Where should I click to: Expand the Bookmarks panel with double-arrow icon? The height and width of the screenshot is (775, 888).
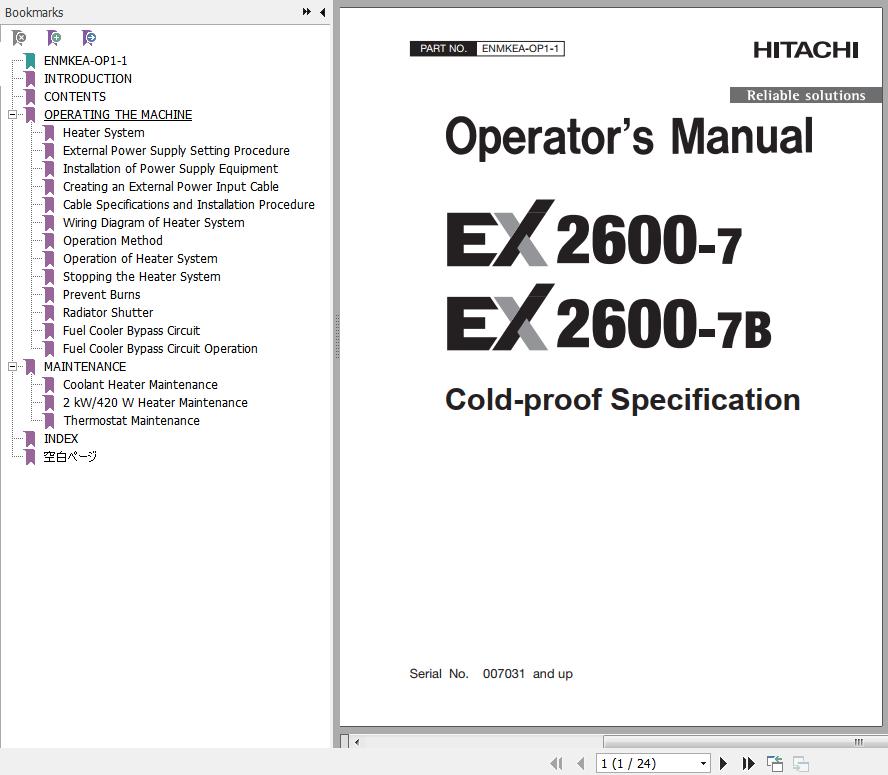pos(306,12)
